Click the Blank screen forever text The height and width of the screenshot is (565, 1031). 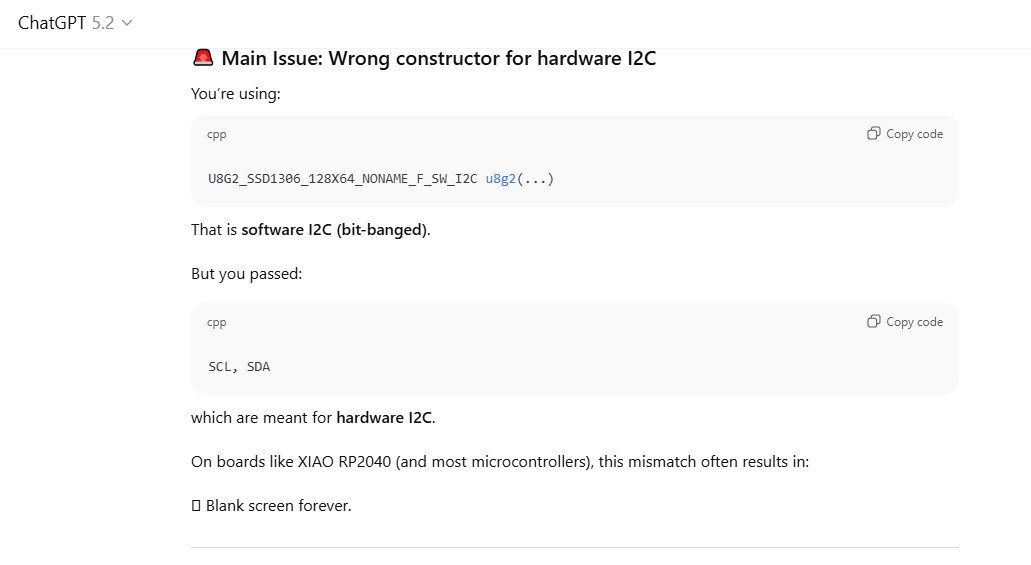[278, 506]
